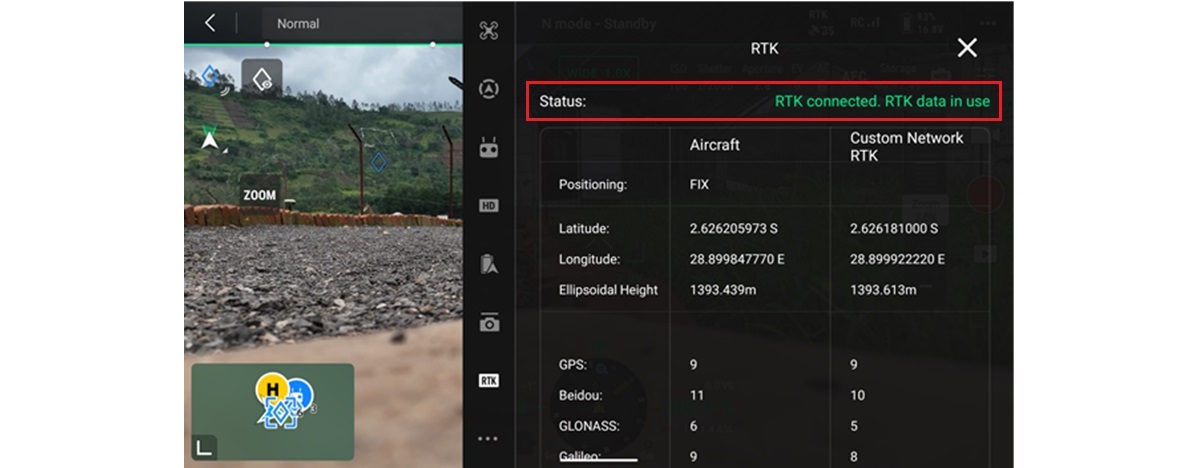Click the Custom Network RTK column header

pyautogui.click(x=906, y=147)
